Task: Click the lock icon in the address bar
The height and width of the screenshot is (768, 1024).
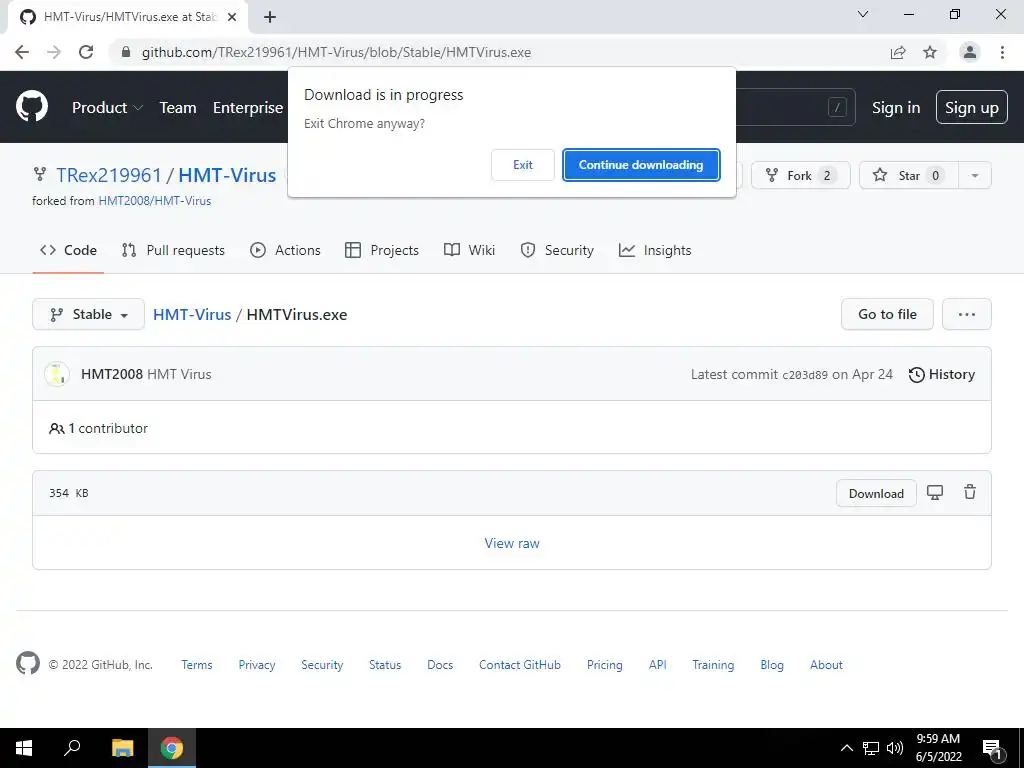Action: point(126,52)
